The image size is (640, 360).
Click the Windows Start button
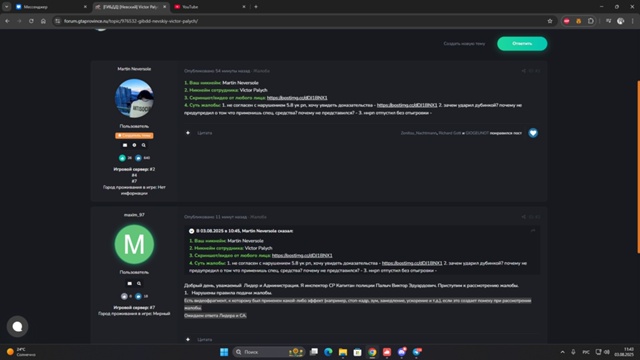224,352
